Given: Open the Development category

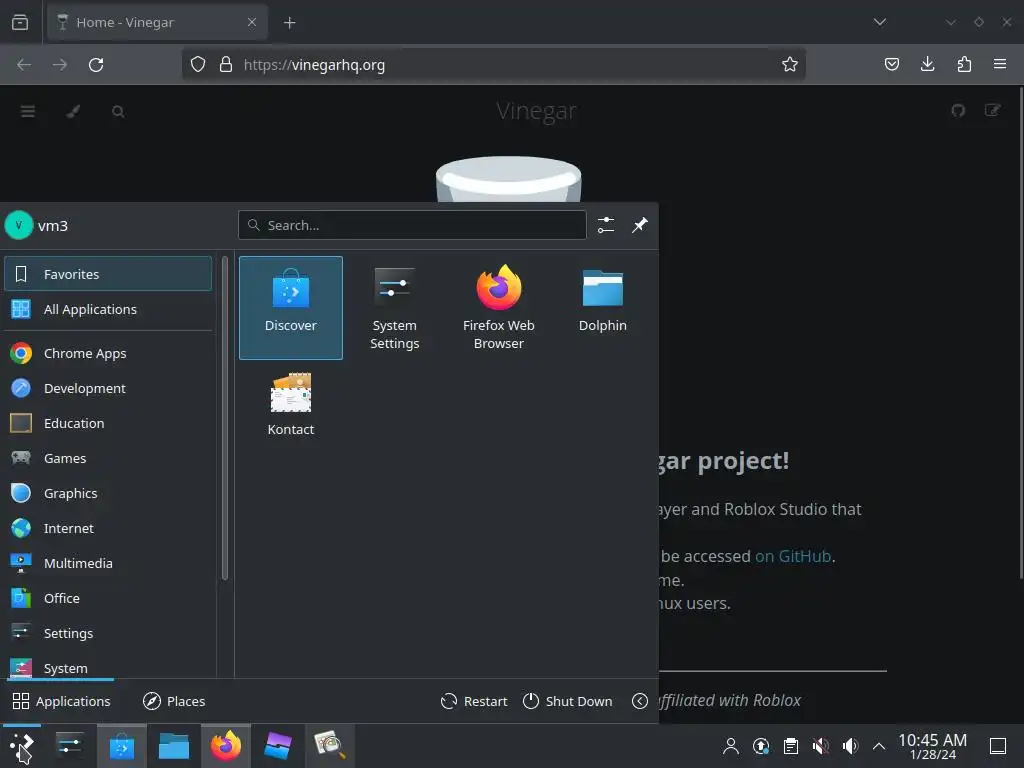Looking at the screenshot, I should click(108, 388).
